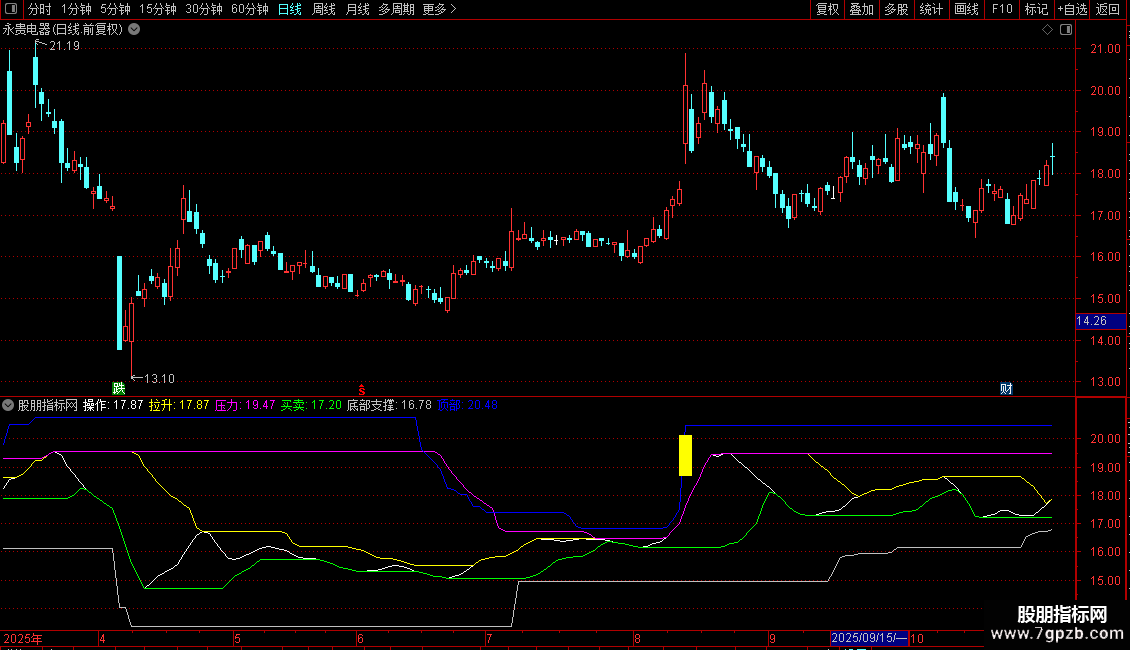Click the 返回 back button

[x=1108, y=9]
